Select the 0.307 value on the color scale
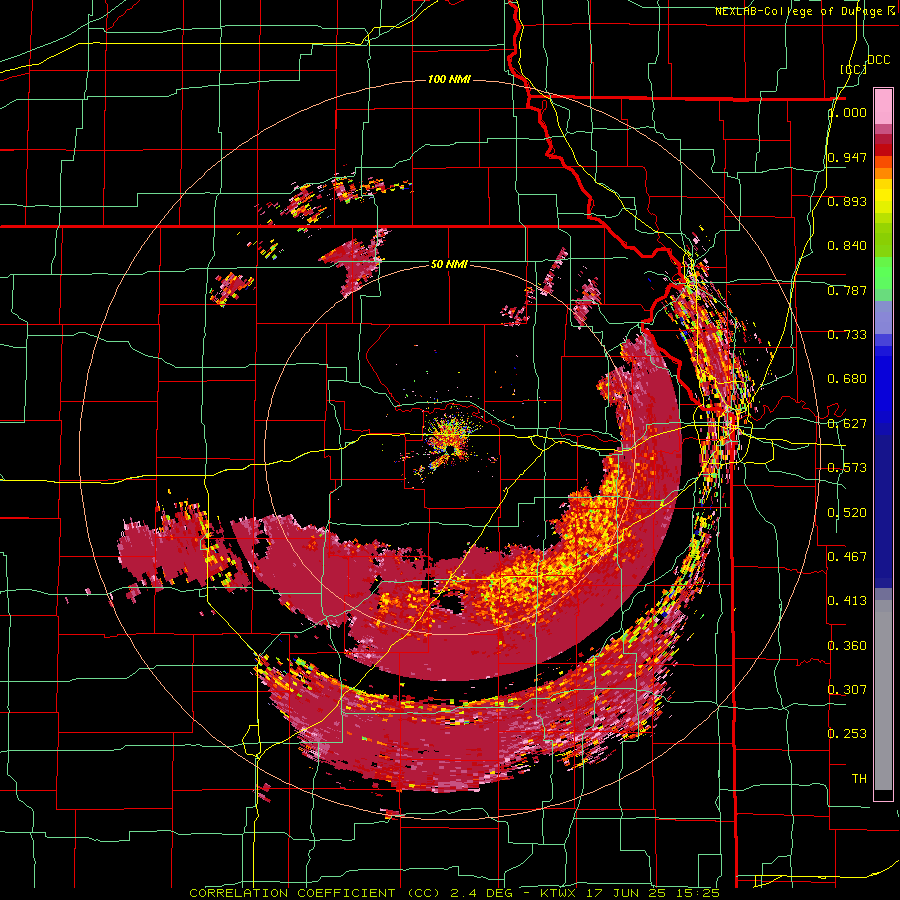The width and height of the screenshot is (900, 900). pos(847,690)
